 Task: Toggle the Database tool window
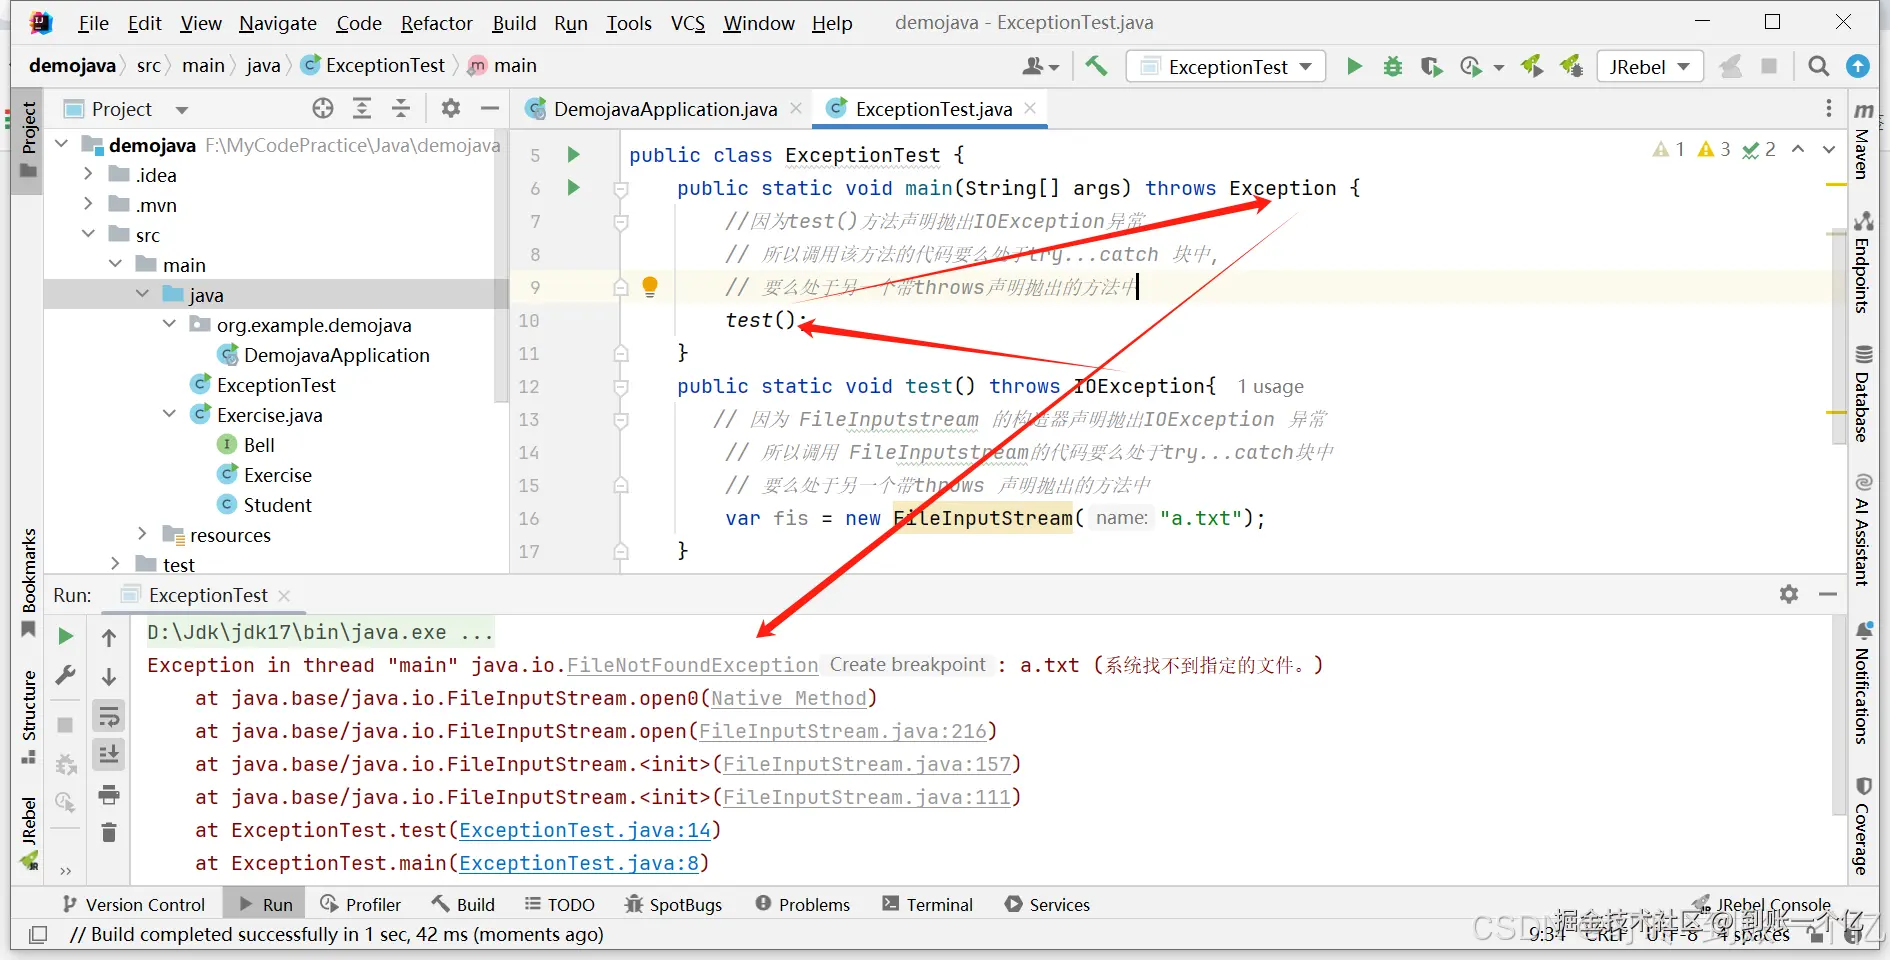[1863, 393]
